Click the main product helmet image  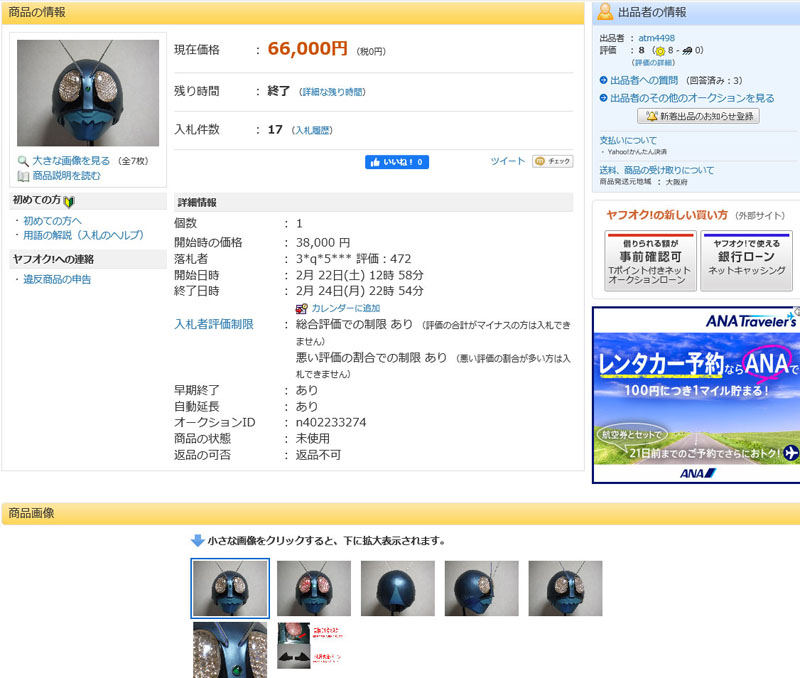pos(88,93)
